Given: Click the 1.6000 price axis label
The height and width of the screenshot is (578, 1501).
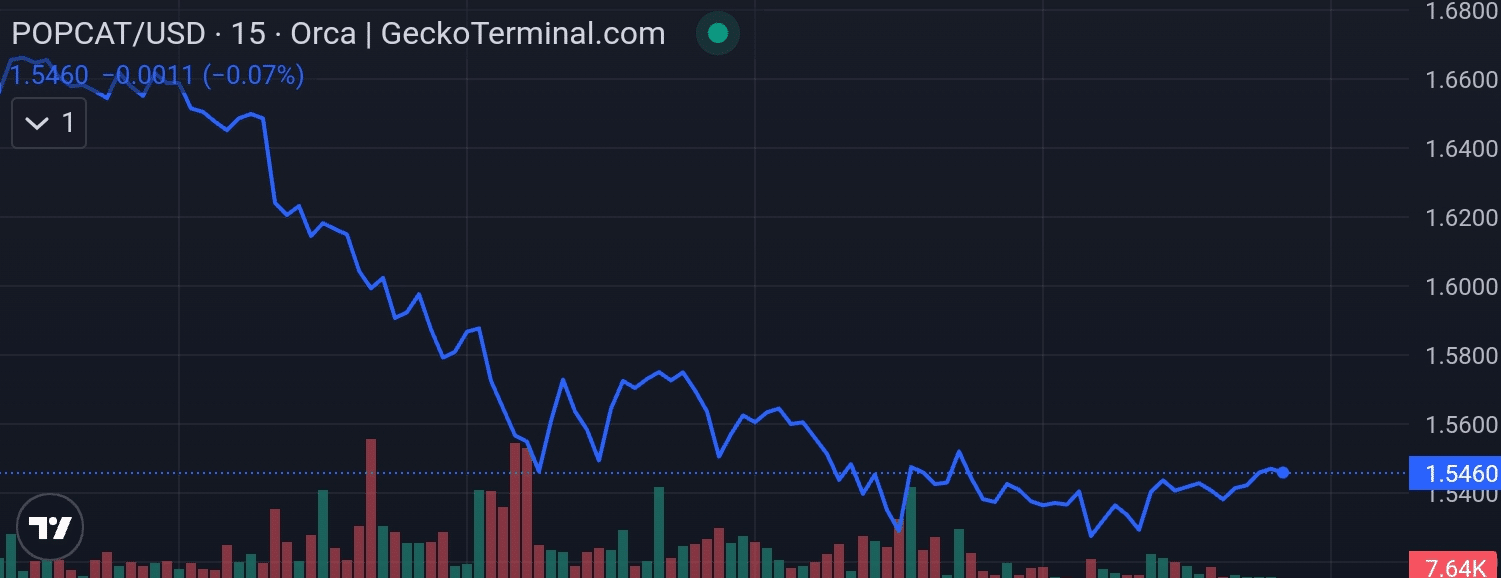Looking at the screenshot, I should [1460, 287].
